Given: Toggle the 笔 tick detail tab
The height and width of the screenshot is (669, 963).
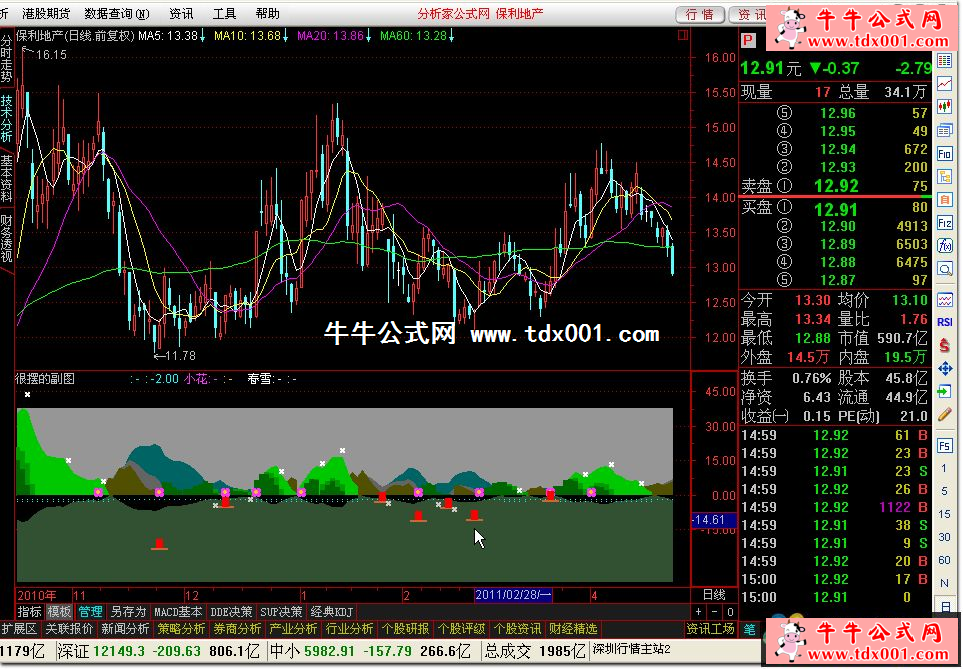Looking at the screenshot, I should [x=750, y=629].
